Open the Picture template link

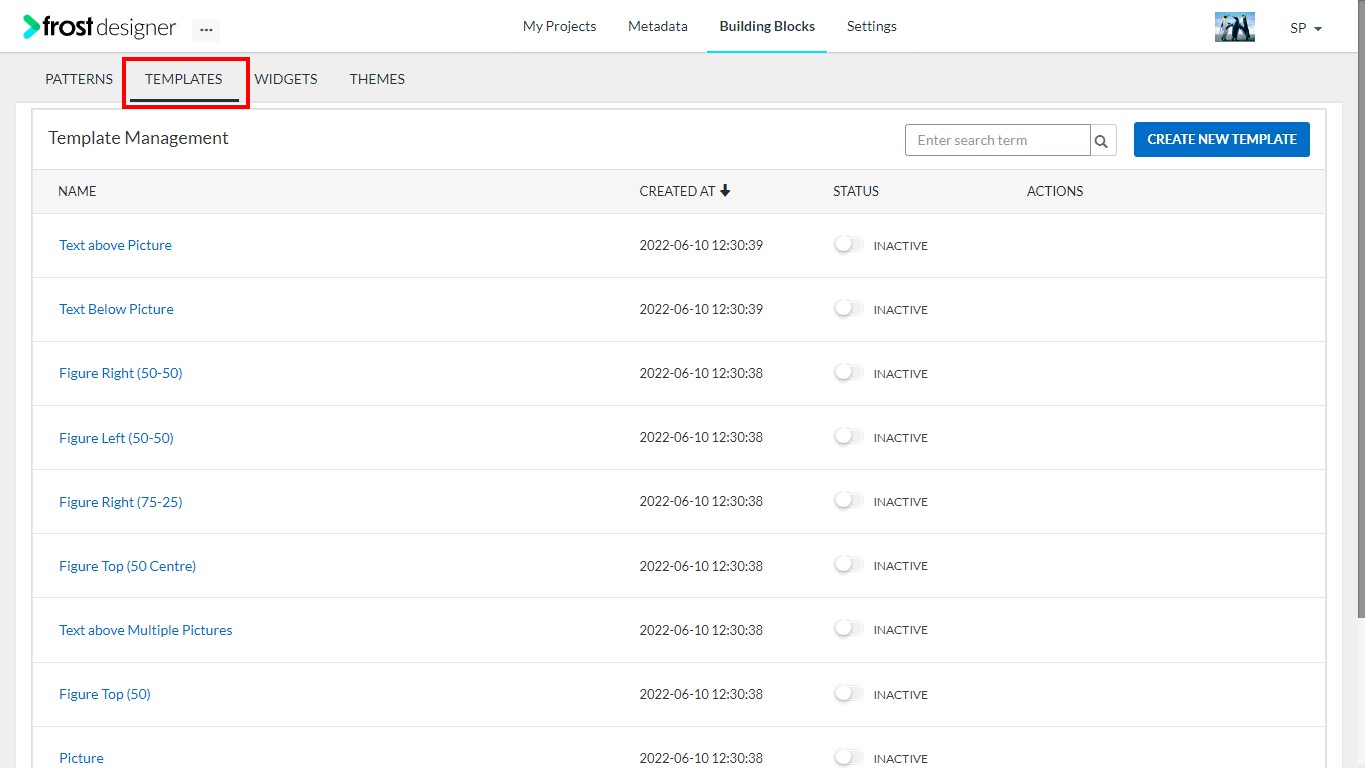coord(81,758)
